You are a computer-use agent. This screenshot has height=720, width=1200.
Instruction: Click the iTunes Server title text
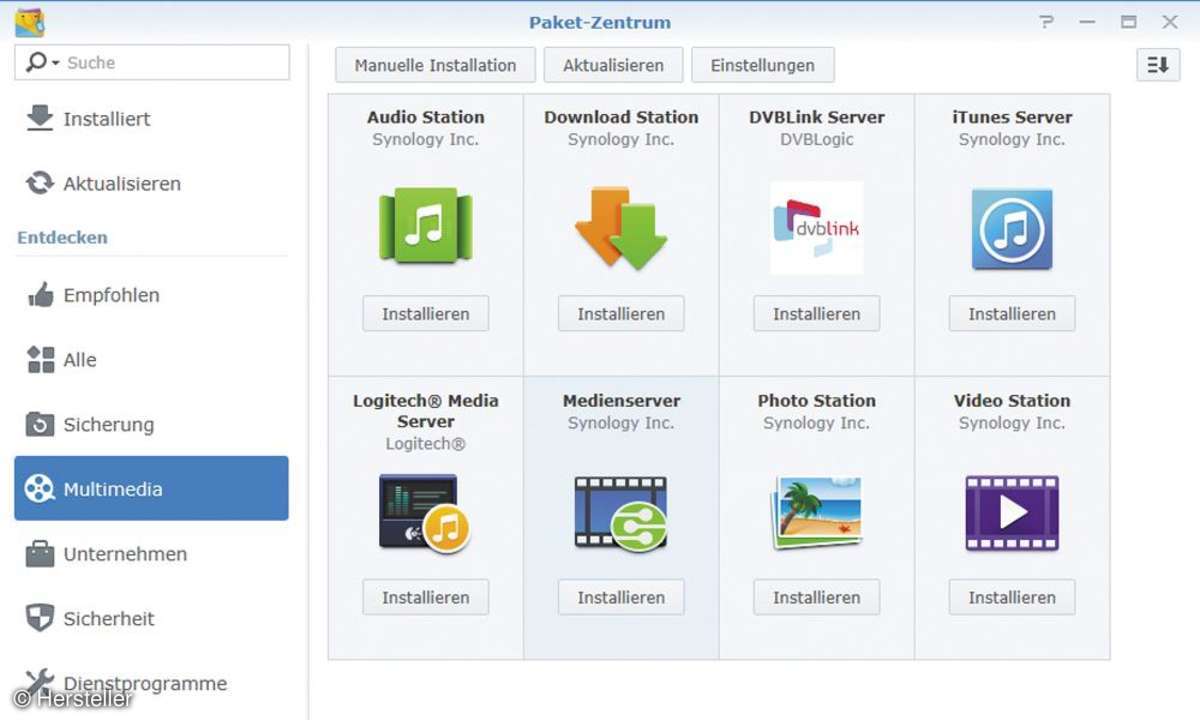click(x=1012, y=117)
